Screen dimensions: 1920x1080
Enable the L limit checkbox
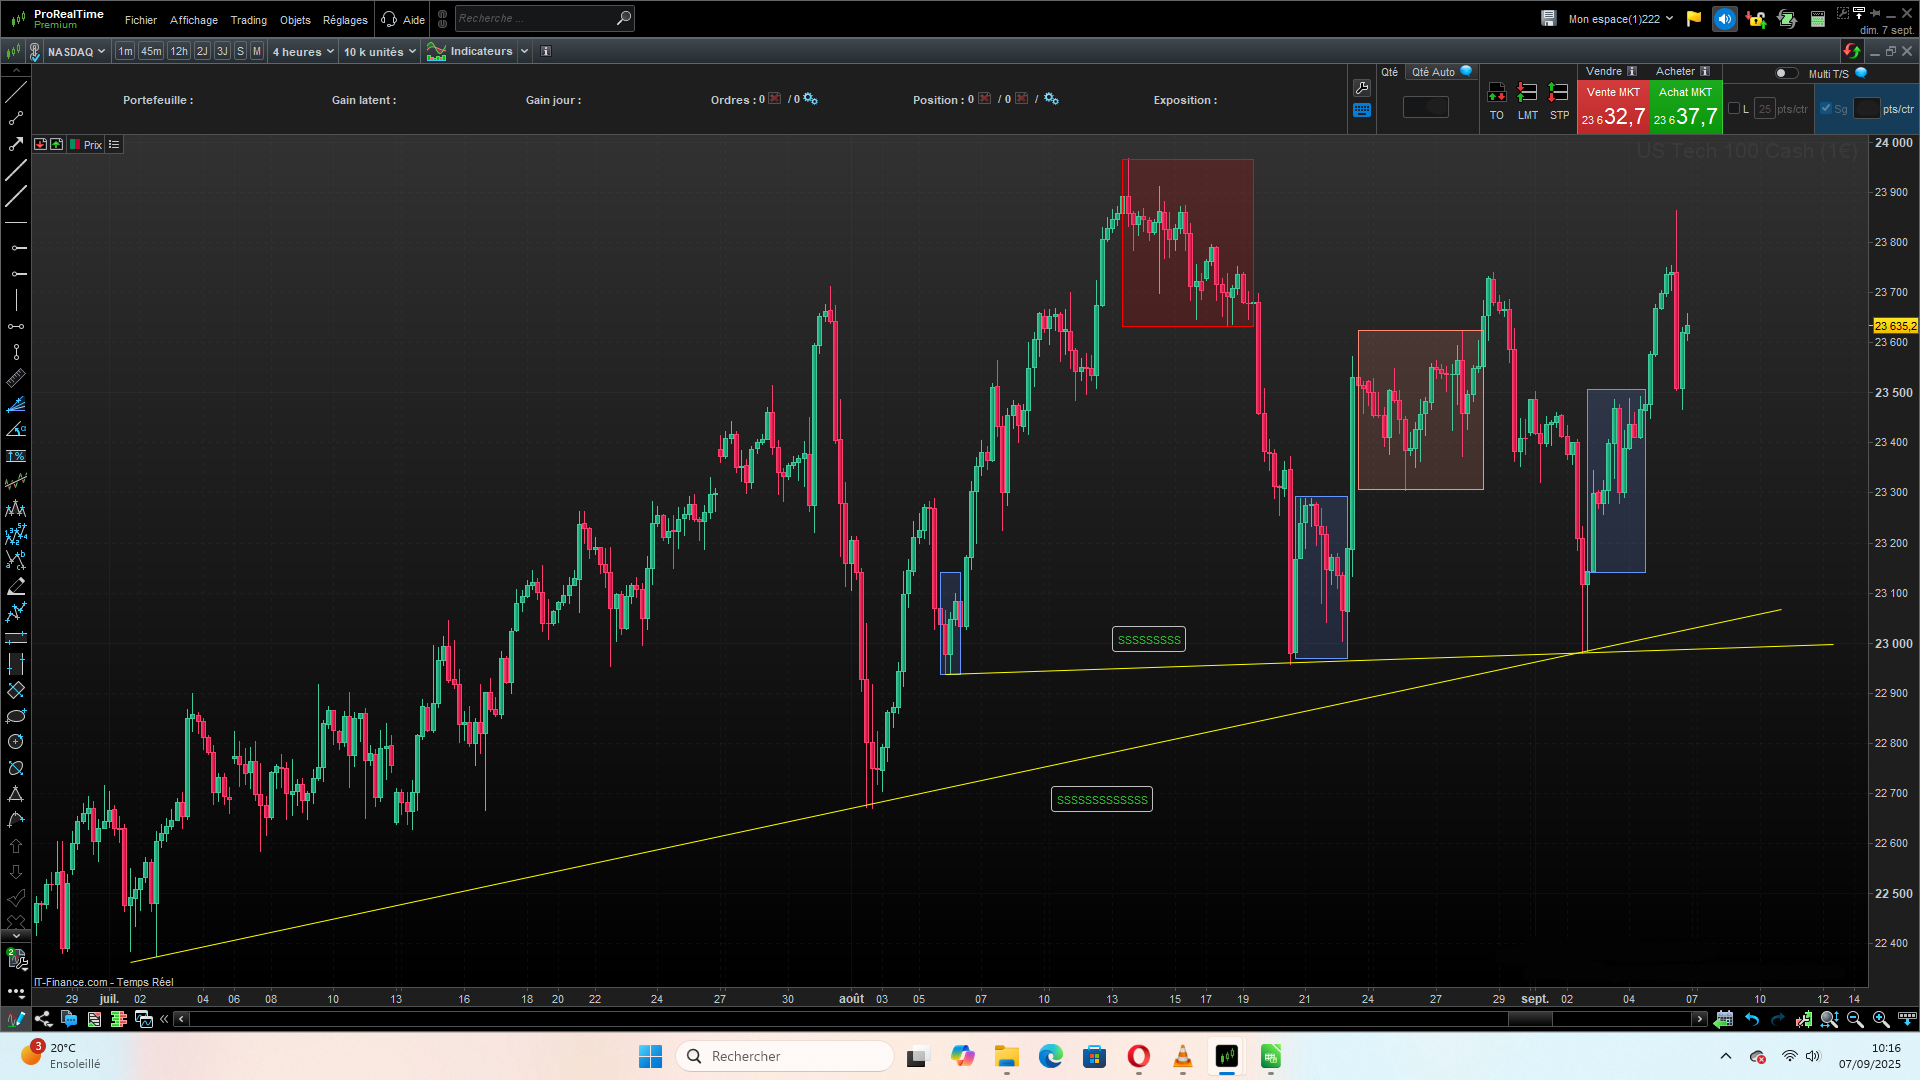pyautogui.click(x=1734, y=109)
